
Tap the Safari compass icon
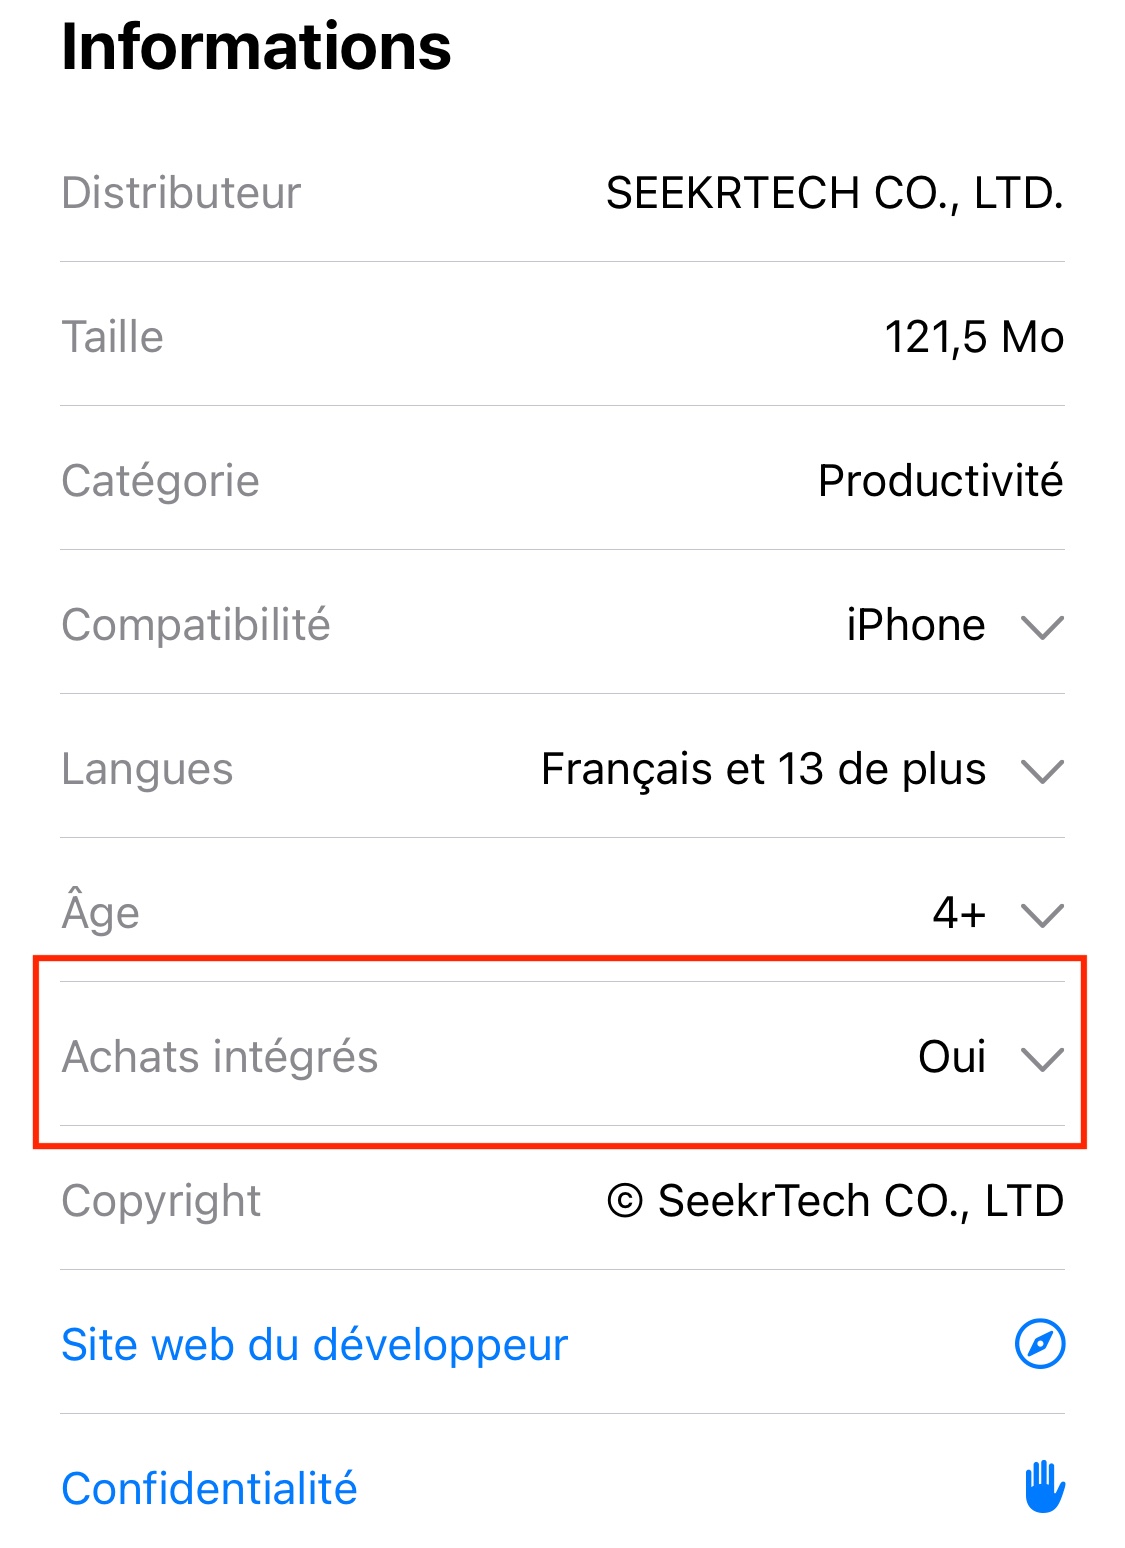(1040, 1343)
